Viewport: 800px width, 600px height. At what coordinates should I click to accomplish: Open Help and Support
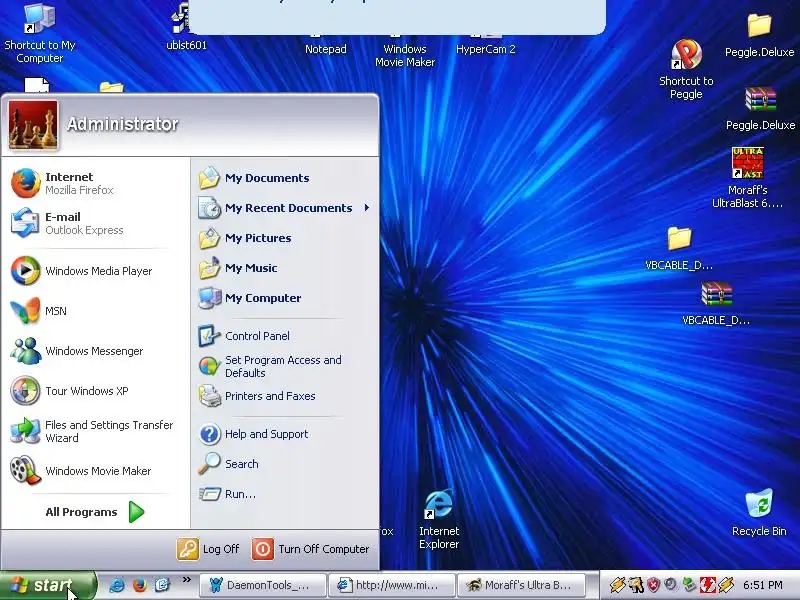[x=284, y=434]
